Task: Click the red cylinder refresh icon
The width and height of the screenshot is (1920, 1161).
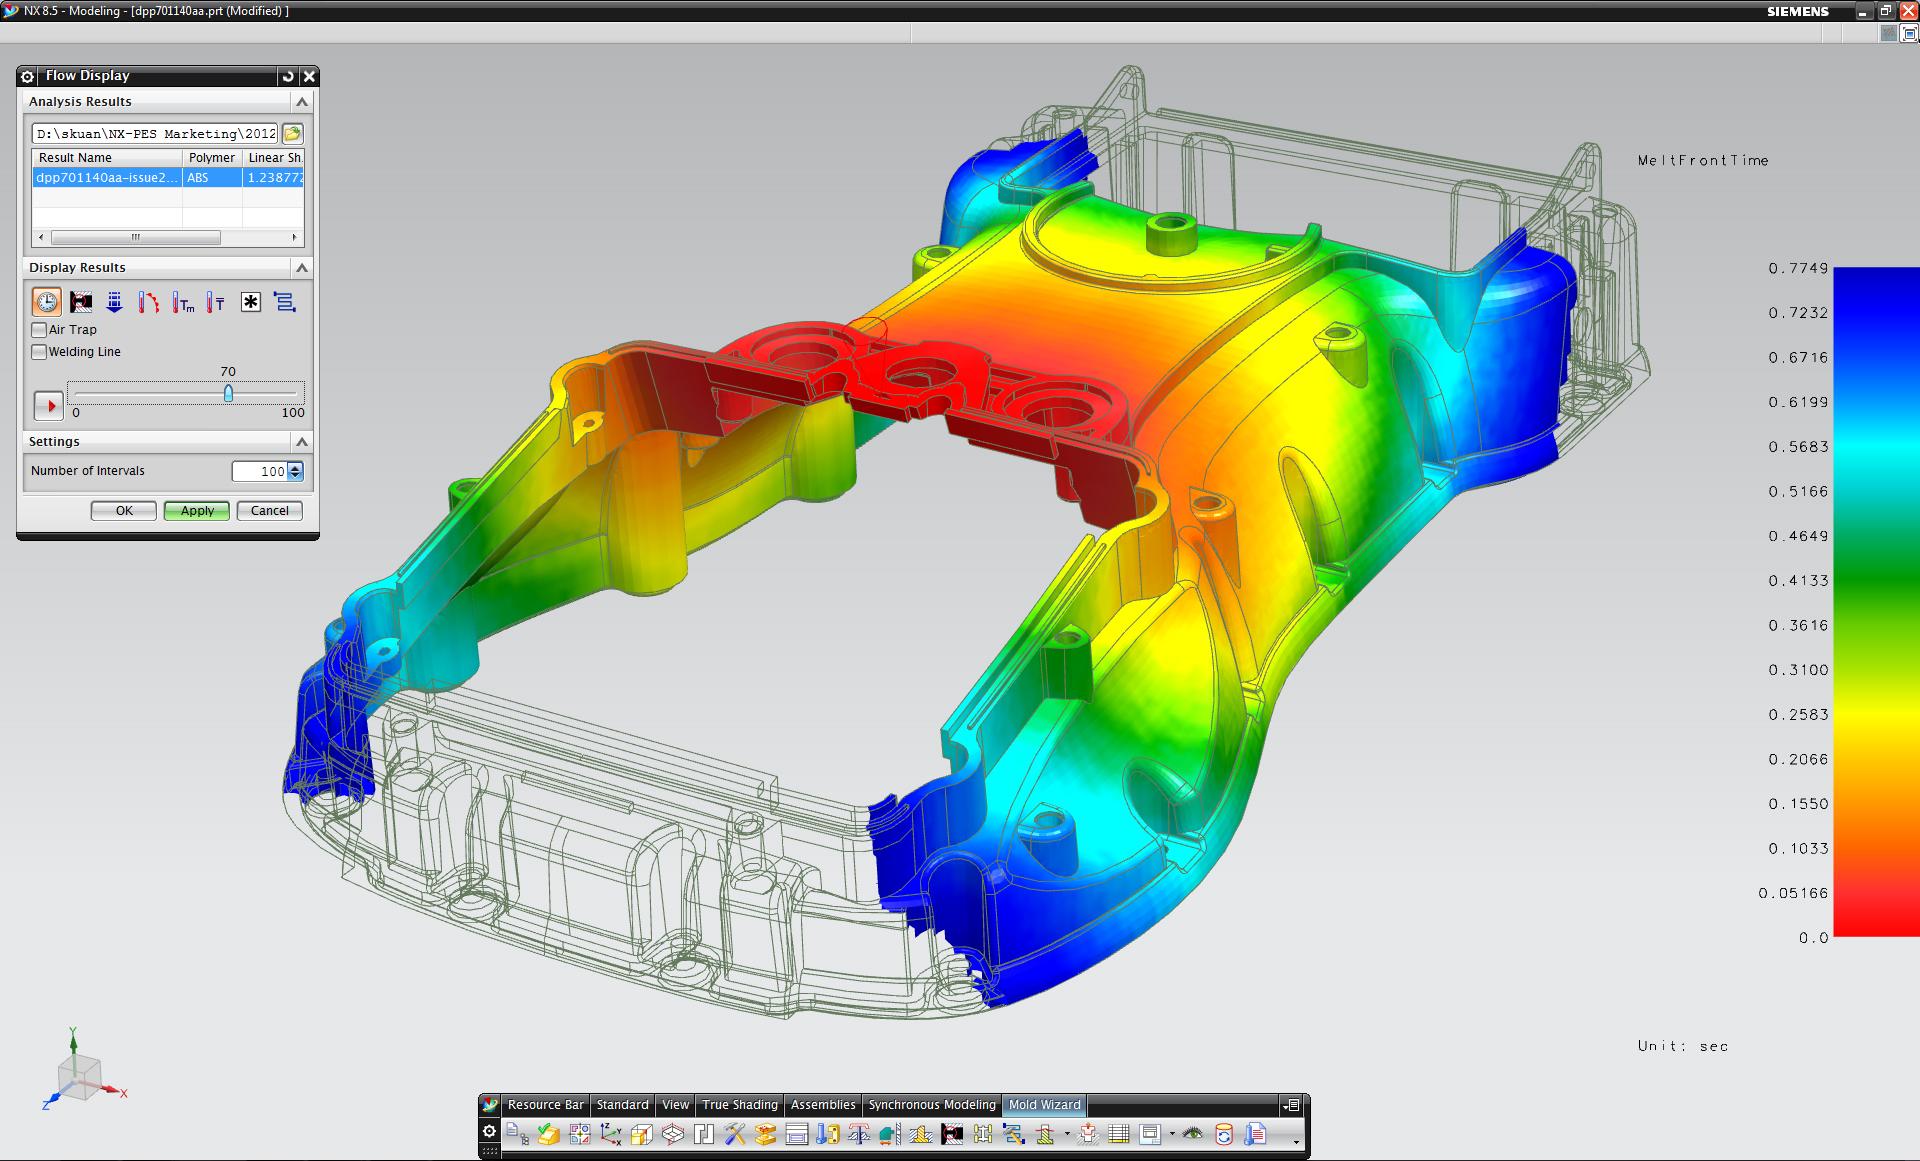Action: 1223,1134
